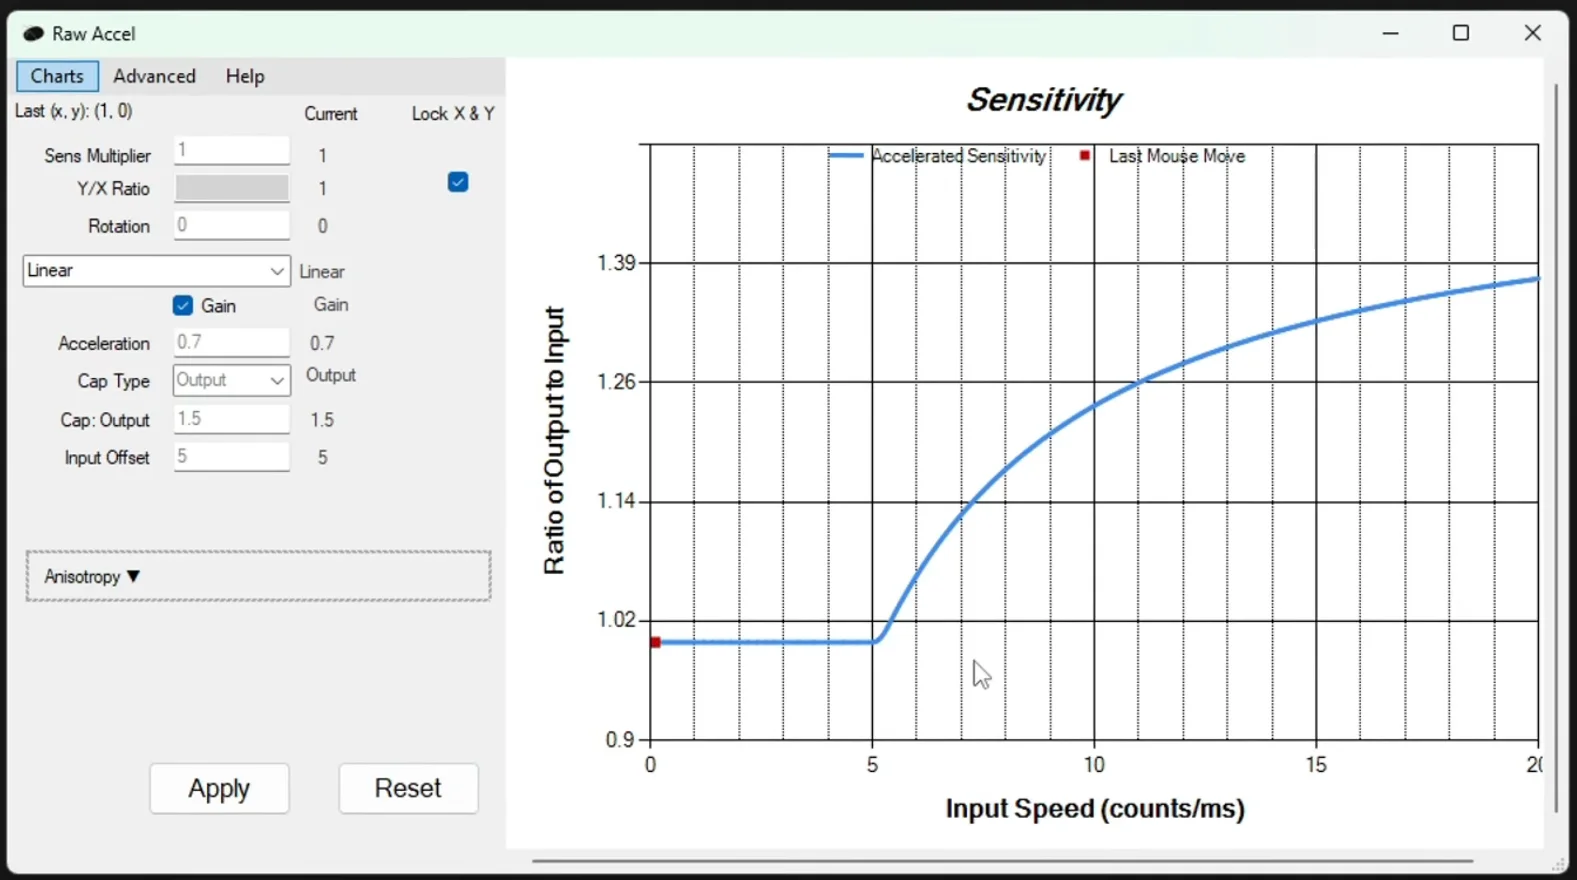
Task: Minimize the Raw Accel window
Action: coord(1391,33)
